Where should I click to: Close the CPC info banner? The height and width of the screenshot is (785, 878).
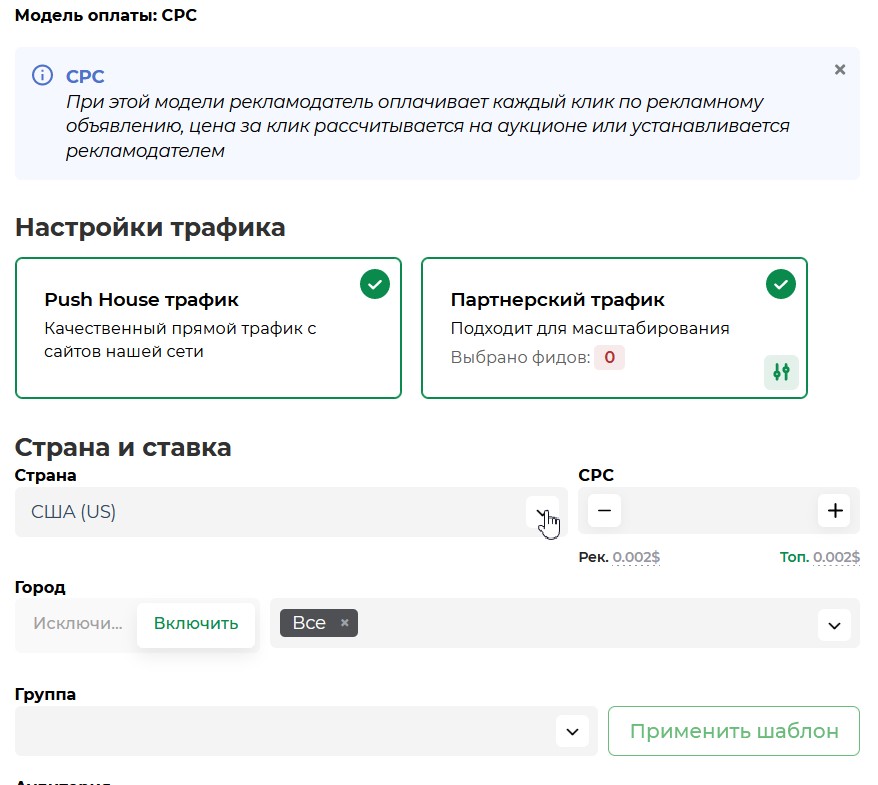point(839,70)
